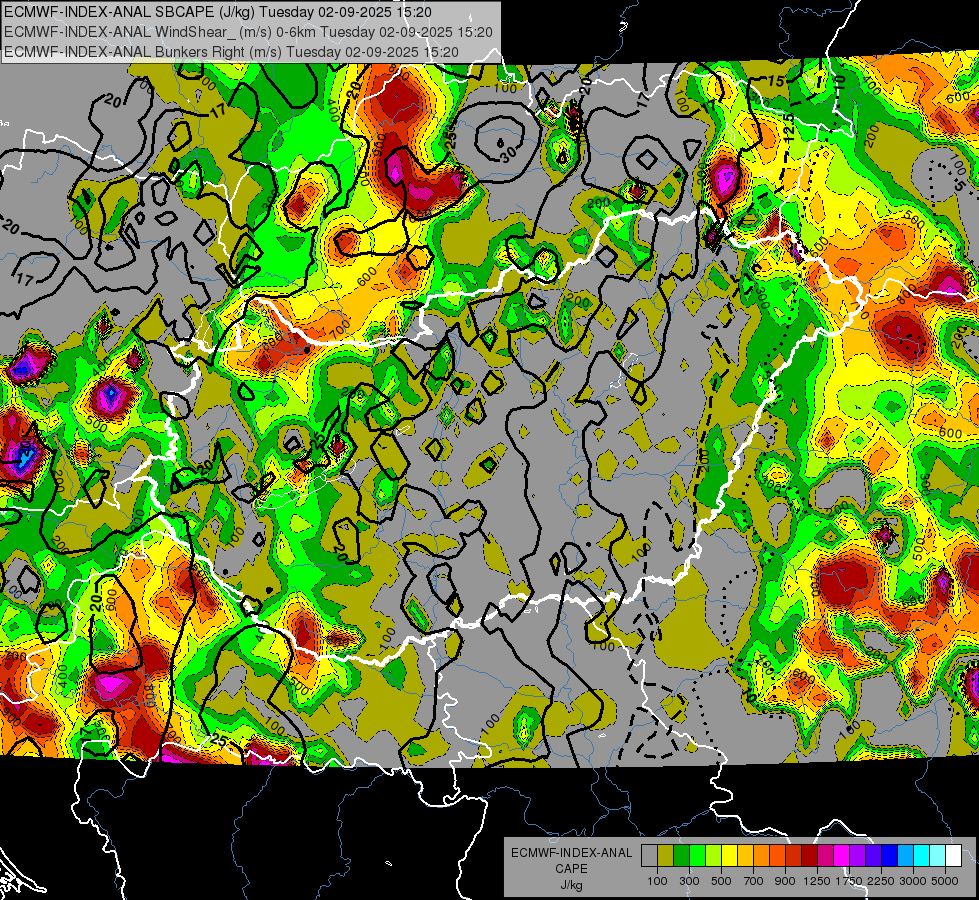Screen dimensions: 979x900
Task: Select the dark green legend swatch before 300
Action: point(681,856)
